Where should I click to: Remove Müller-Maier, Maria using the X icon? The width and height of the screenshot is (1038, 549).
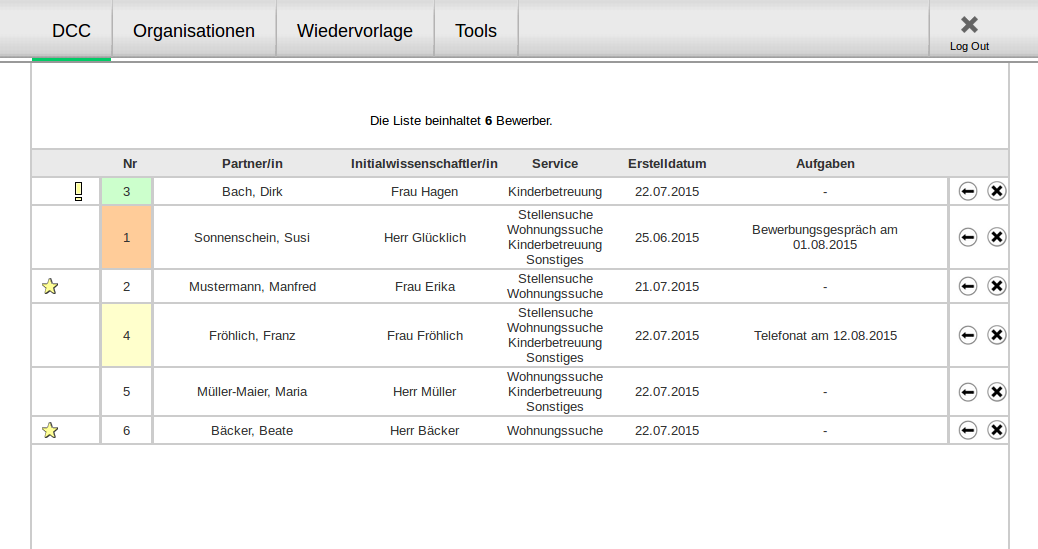[997, 391]
